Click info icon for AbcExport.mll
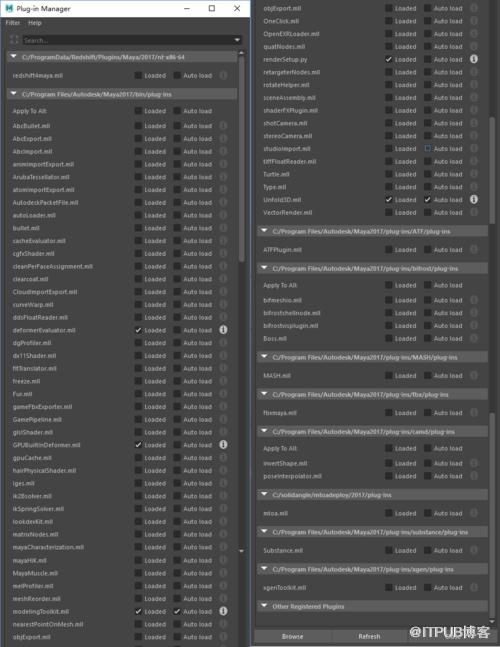 point(223,138)
